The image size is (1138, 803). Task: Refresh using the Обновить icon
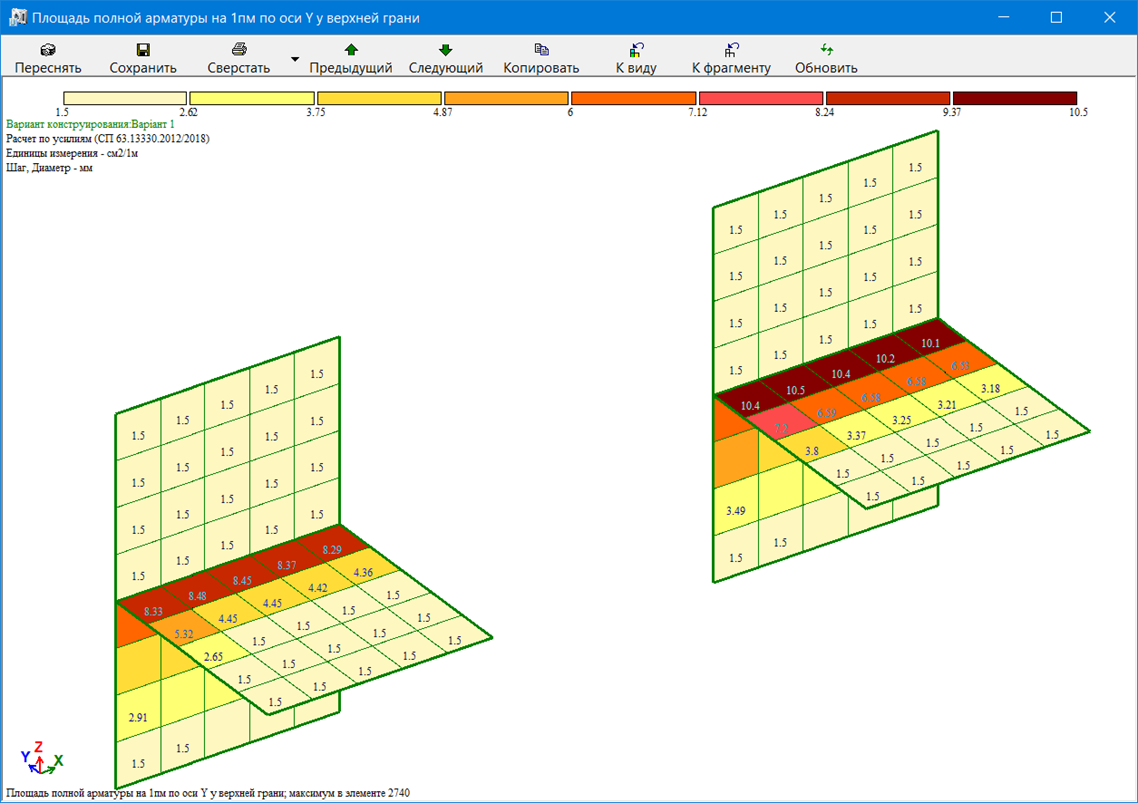826,49
